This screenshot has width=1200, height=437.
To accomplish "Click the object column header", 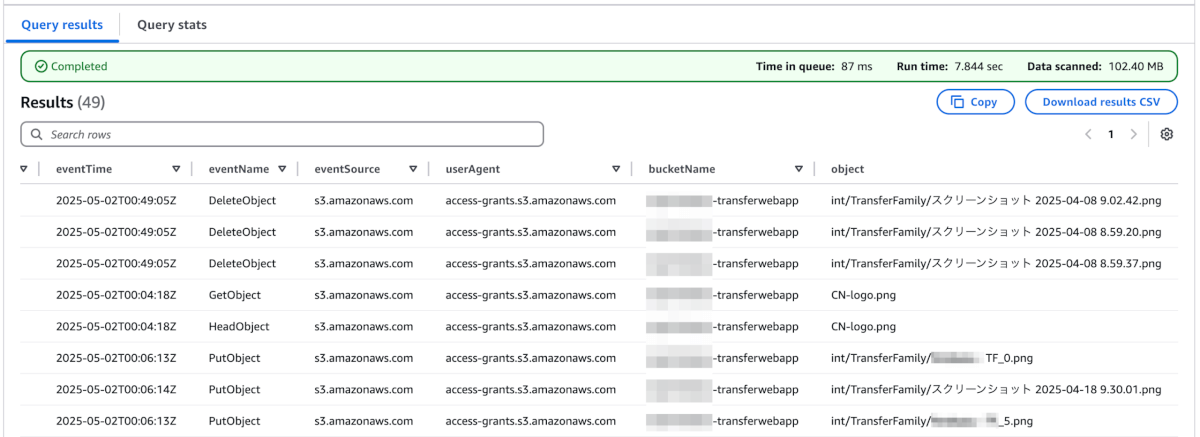I will [x=847, y=169].
